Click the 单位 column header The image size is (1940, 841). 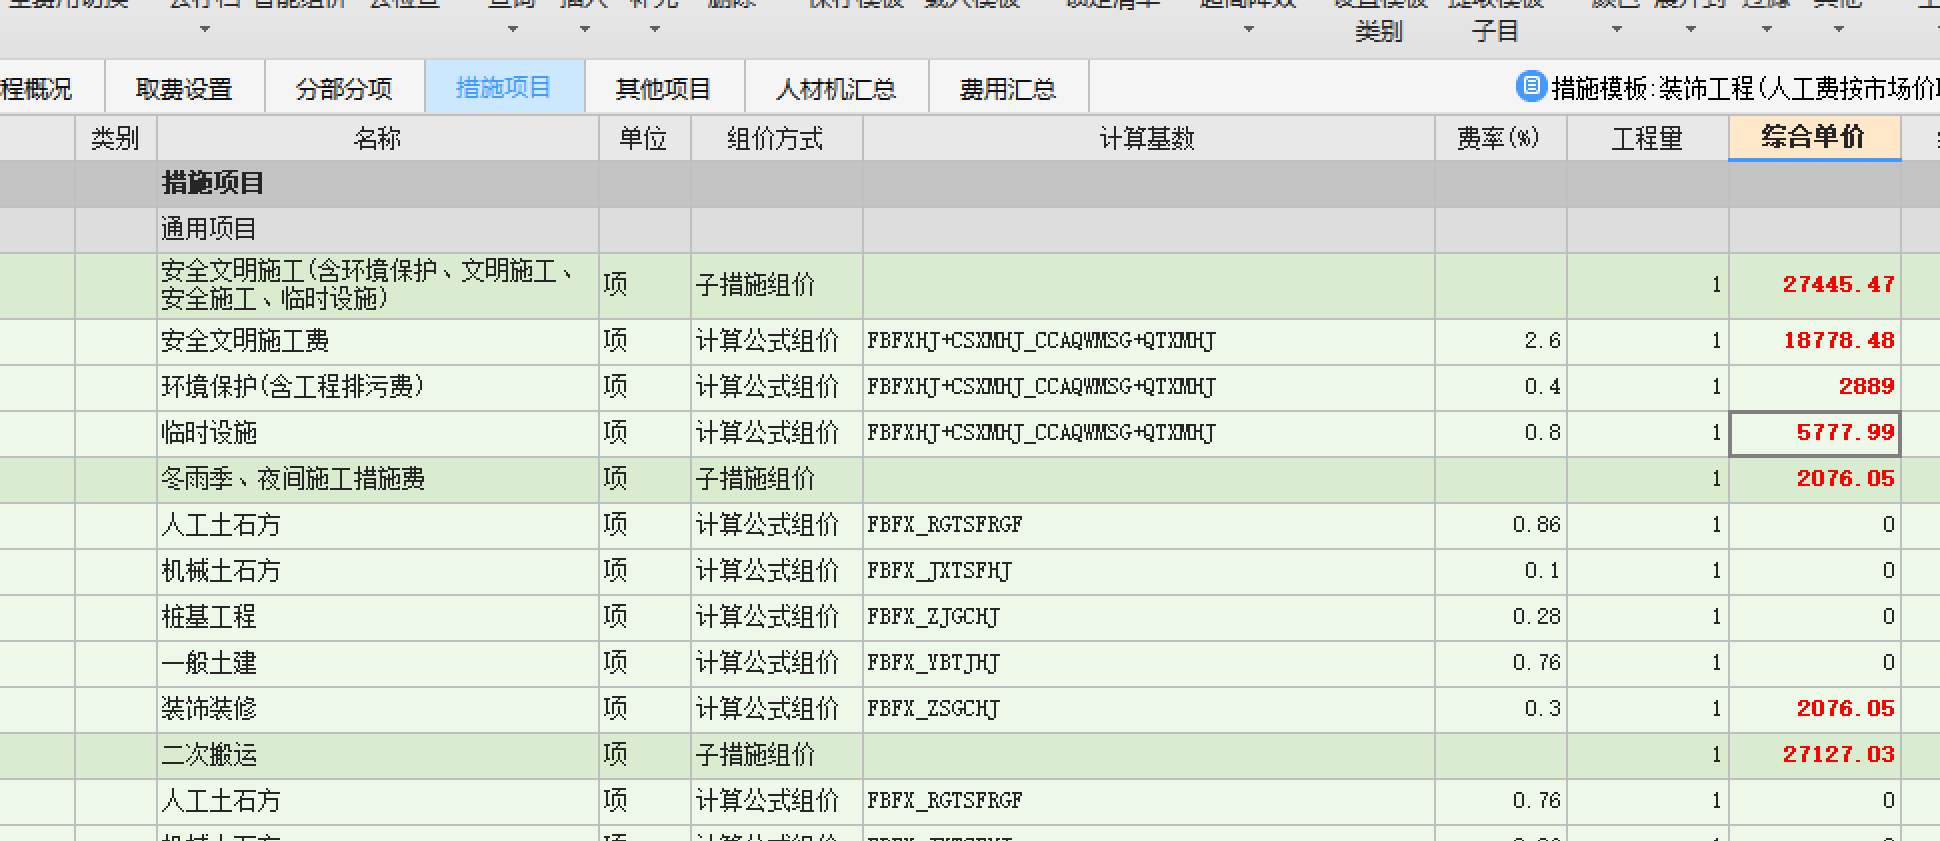pos(644,138)
